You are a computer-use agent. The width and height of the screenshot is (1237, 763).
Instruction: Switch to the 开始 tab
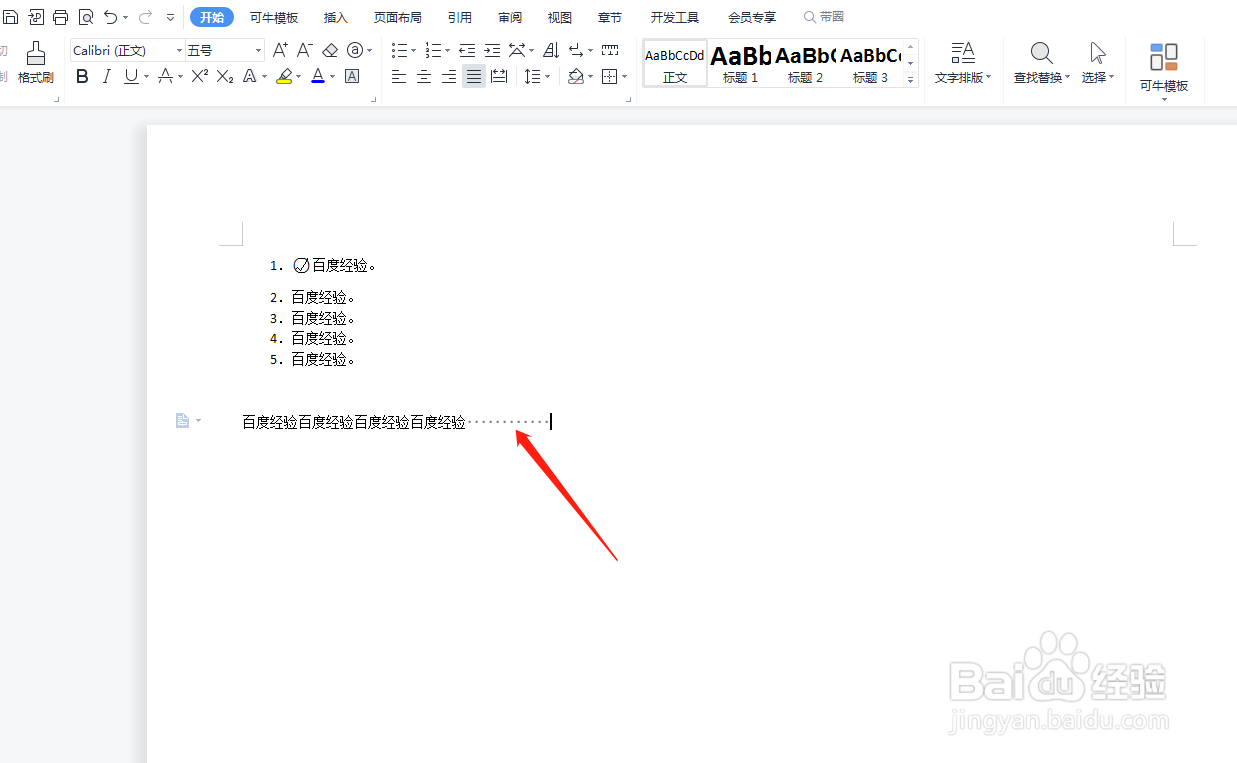[212, 17]
